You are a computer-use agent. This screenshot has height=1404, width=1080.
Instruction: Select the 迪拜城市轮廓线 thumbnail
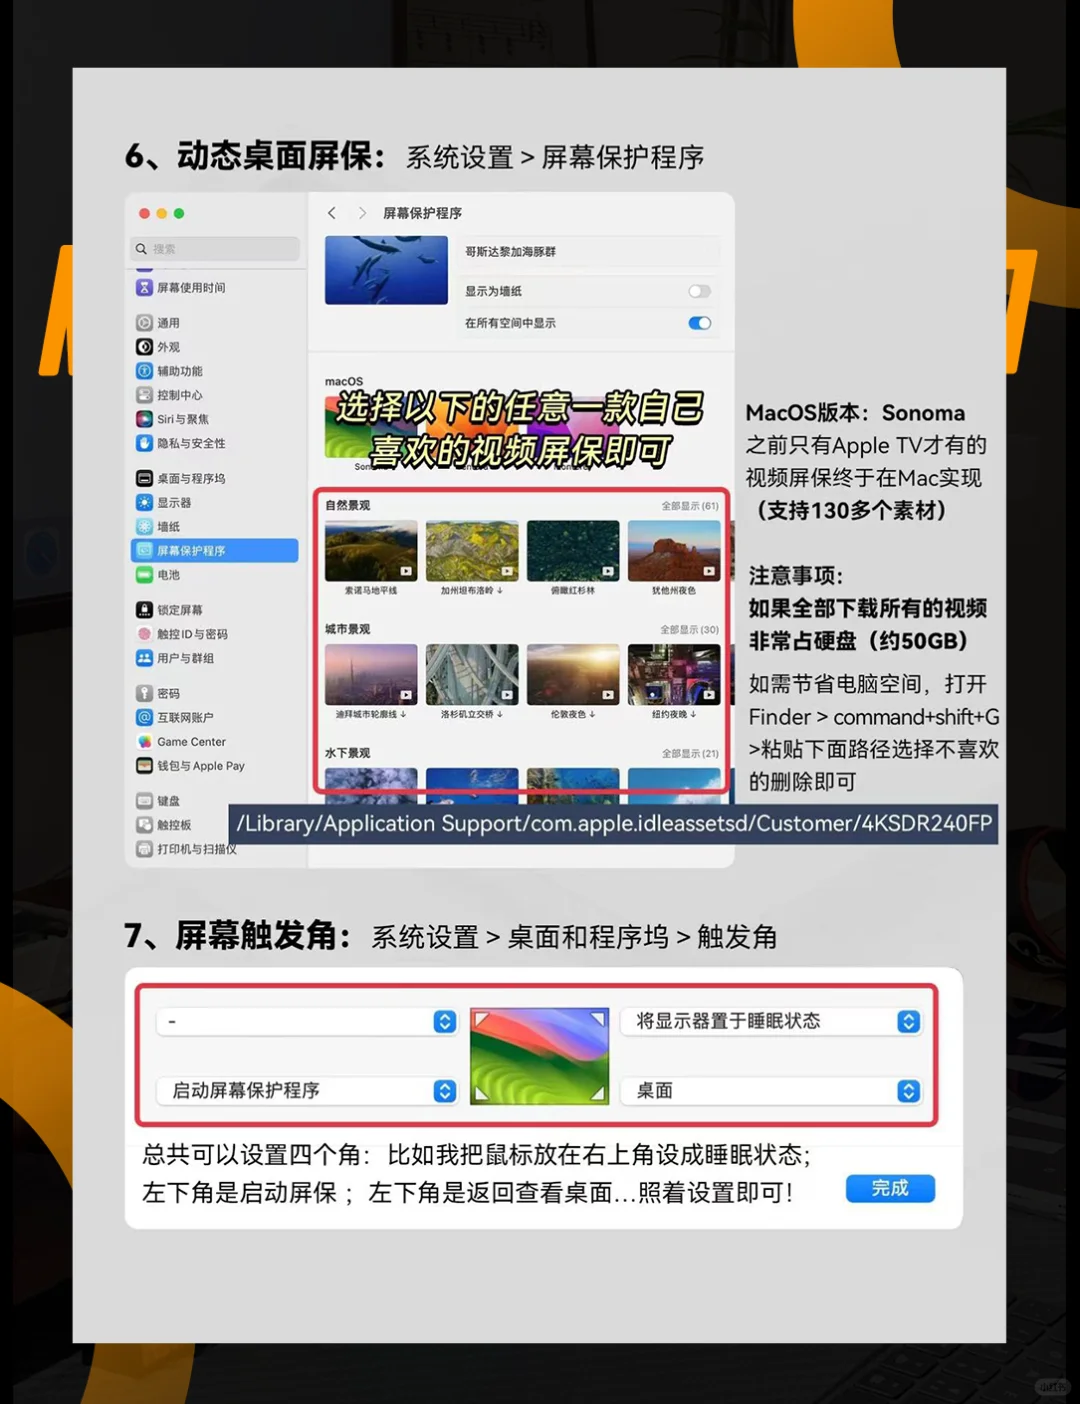(x=371, y=674)
